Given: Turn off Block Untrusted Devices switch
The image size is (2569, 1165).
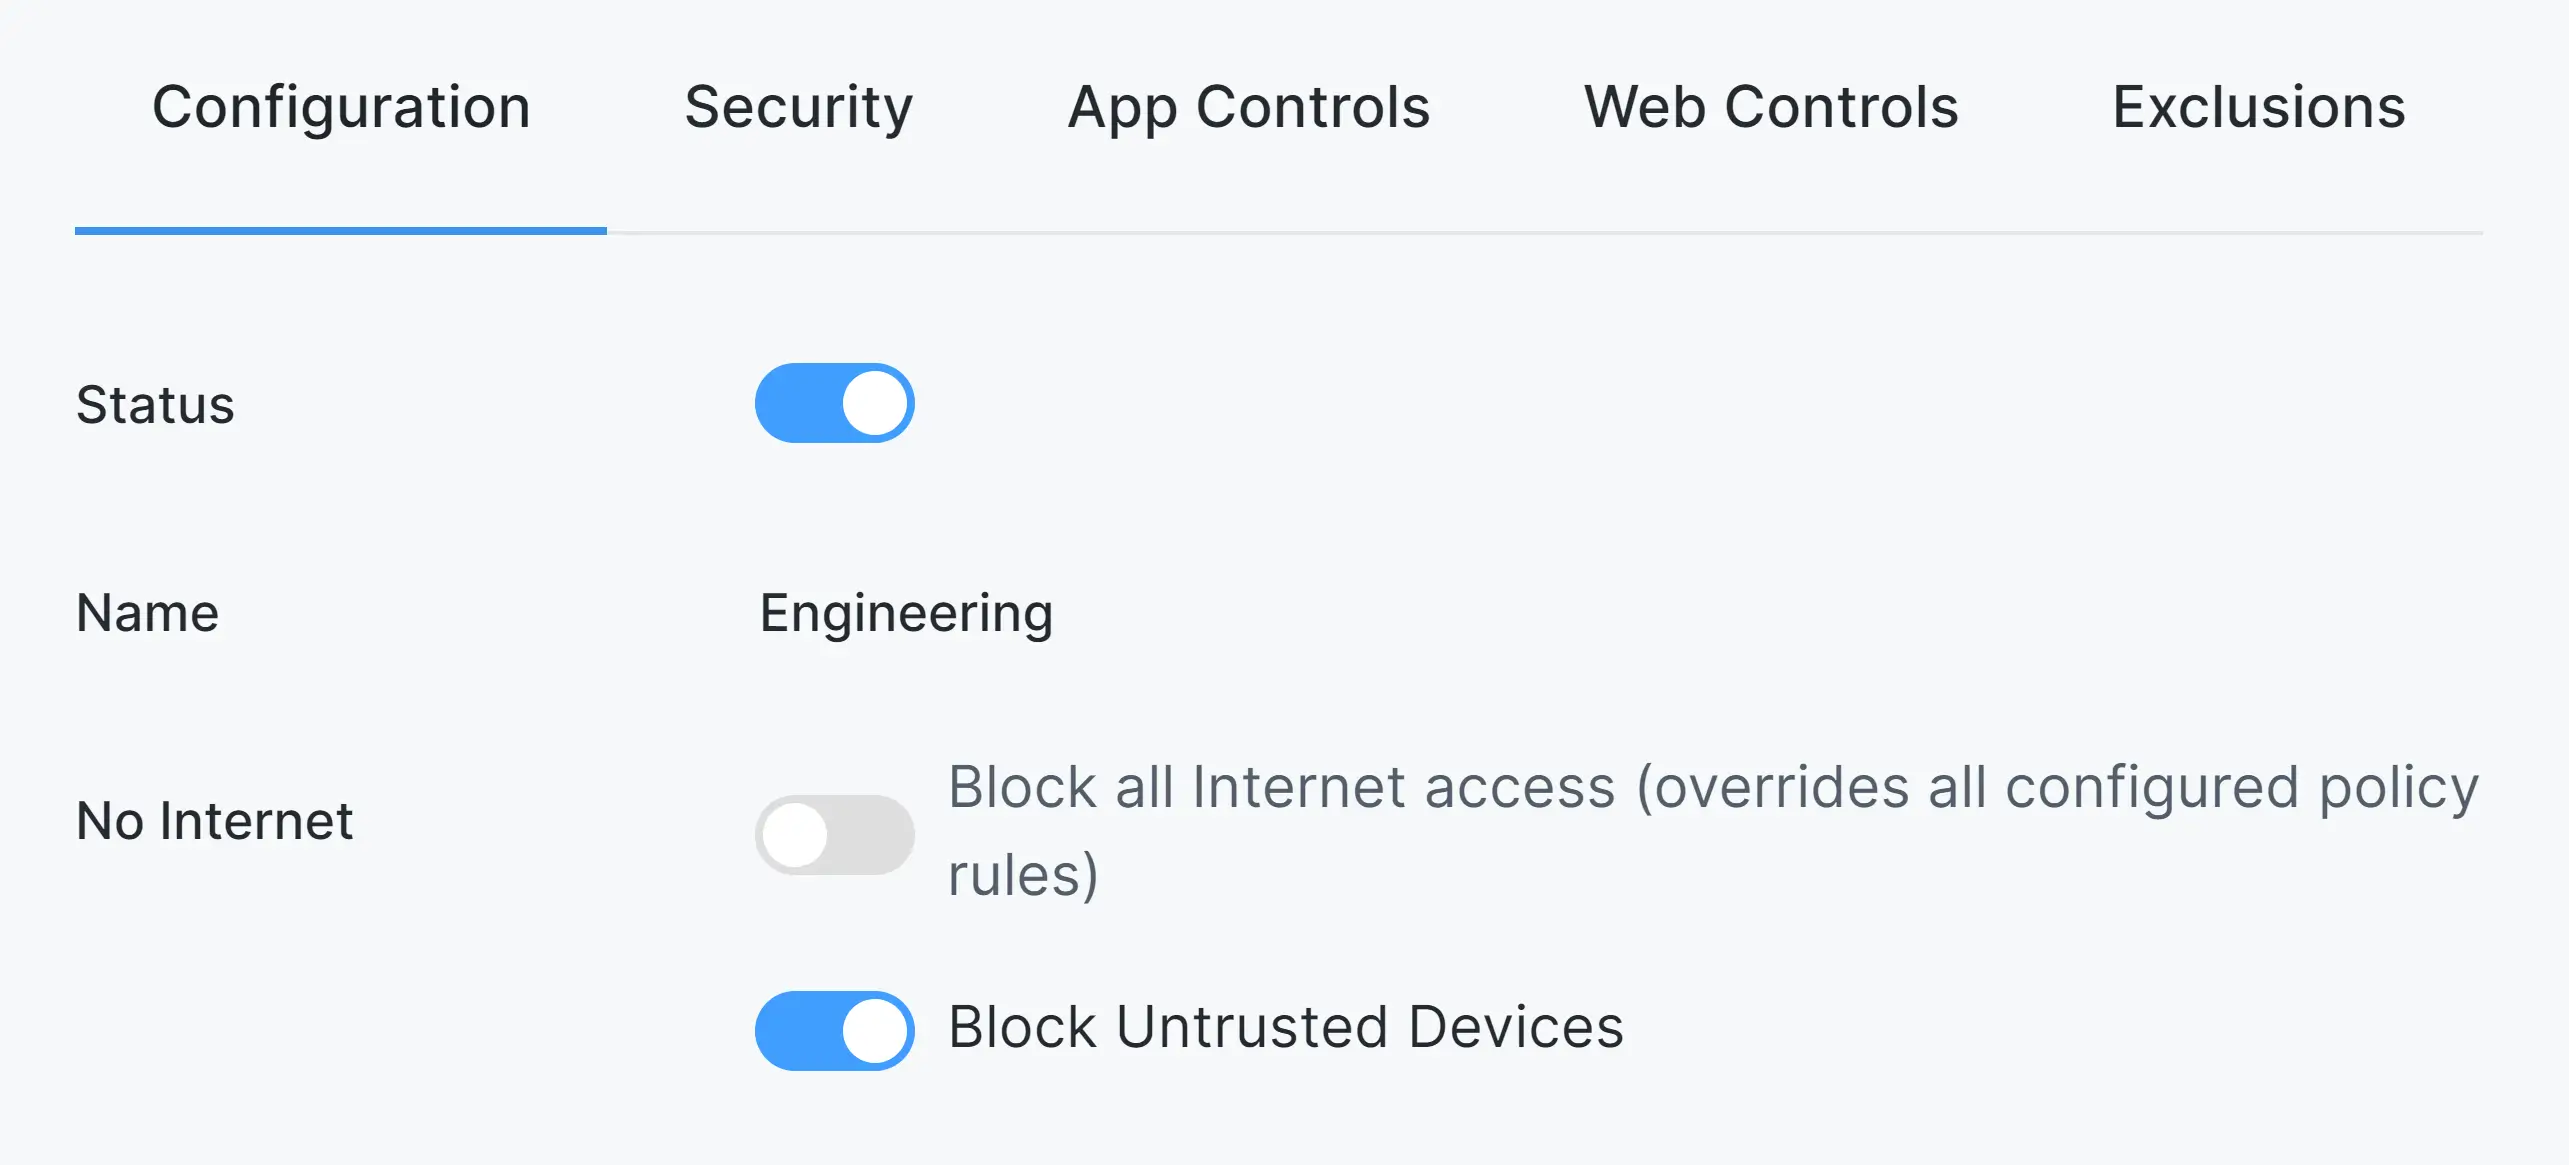Looking at the screenshot, I should coord(834,1030).
